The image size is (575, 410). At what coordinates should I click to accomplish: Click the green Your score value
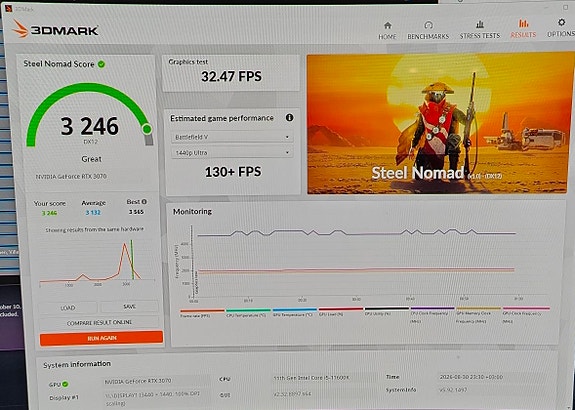[x=49, y=213]
